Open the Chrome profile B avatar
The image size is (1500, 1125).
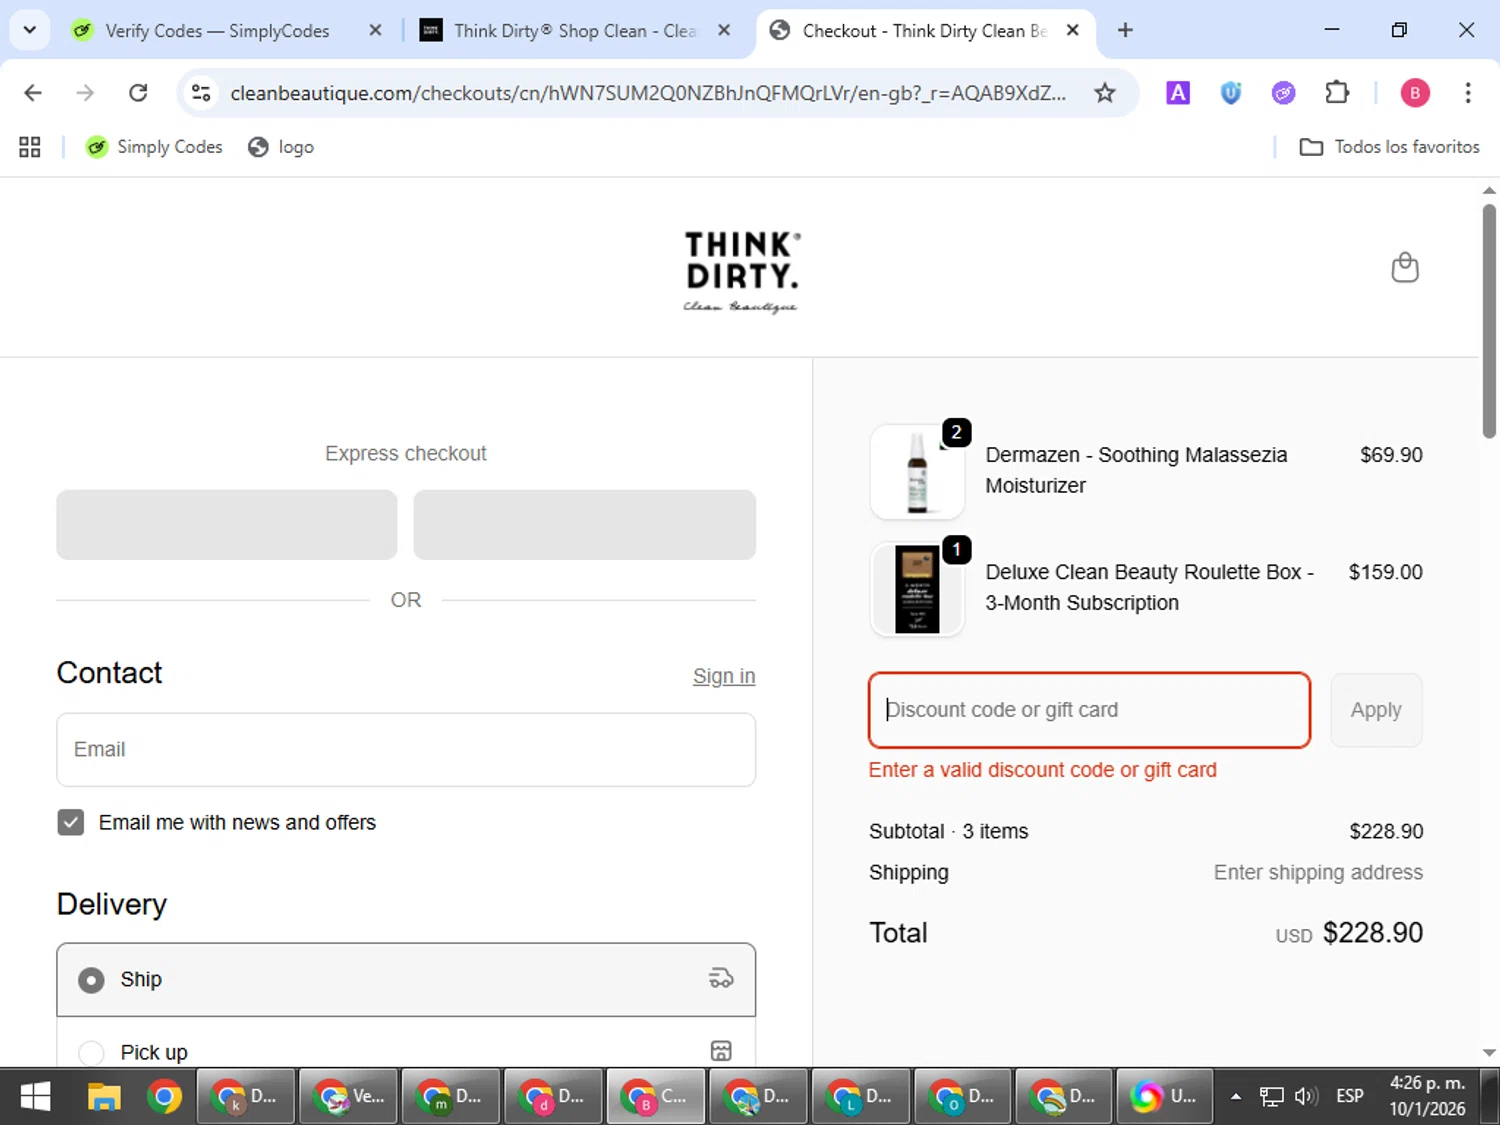point(1414,93)
